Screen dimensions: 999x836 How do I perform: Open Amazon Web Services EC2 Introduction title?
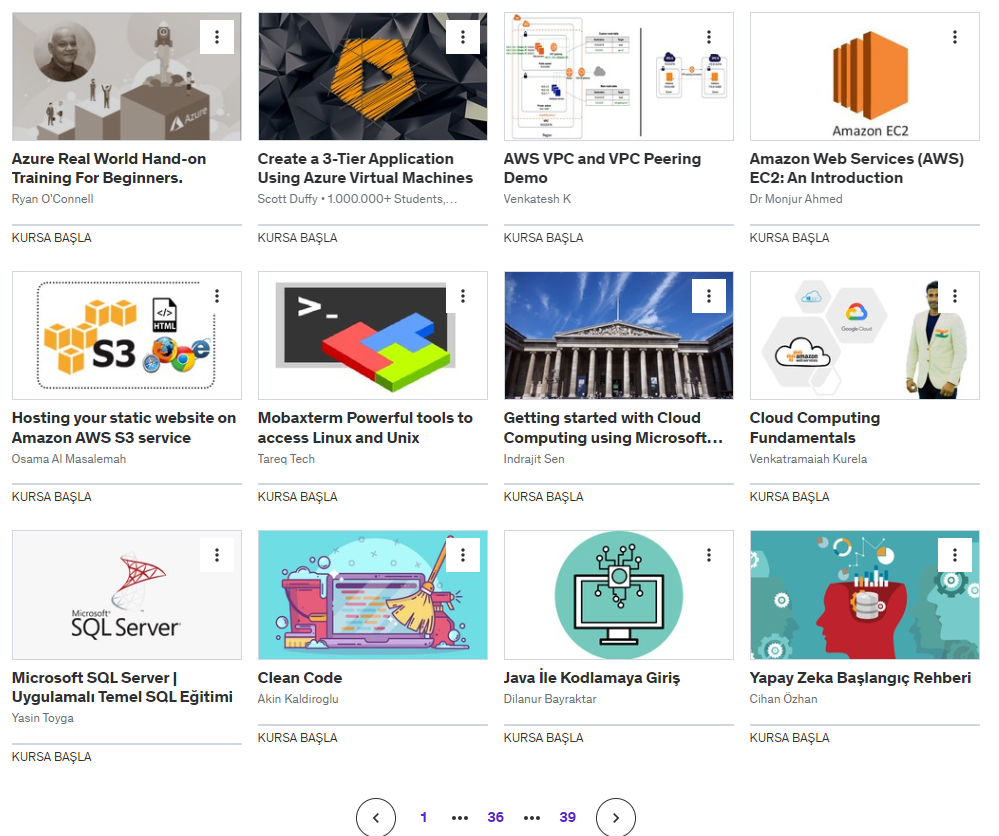pos(856,168)
